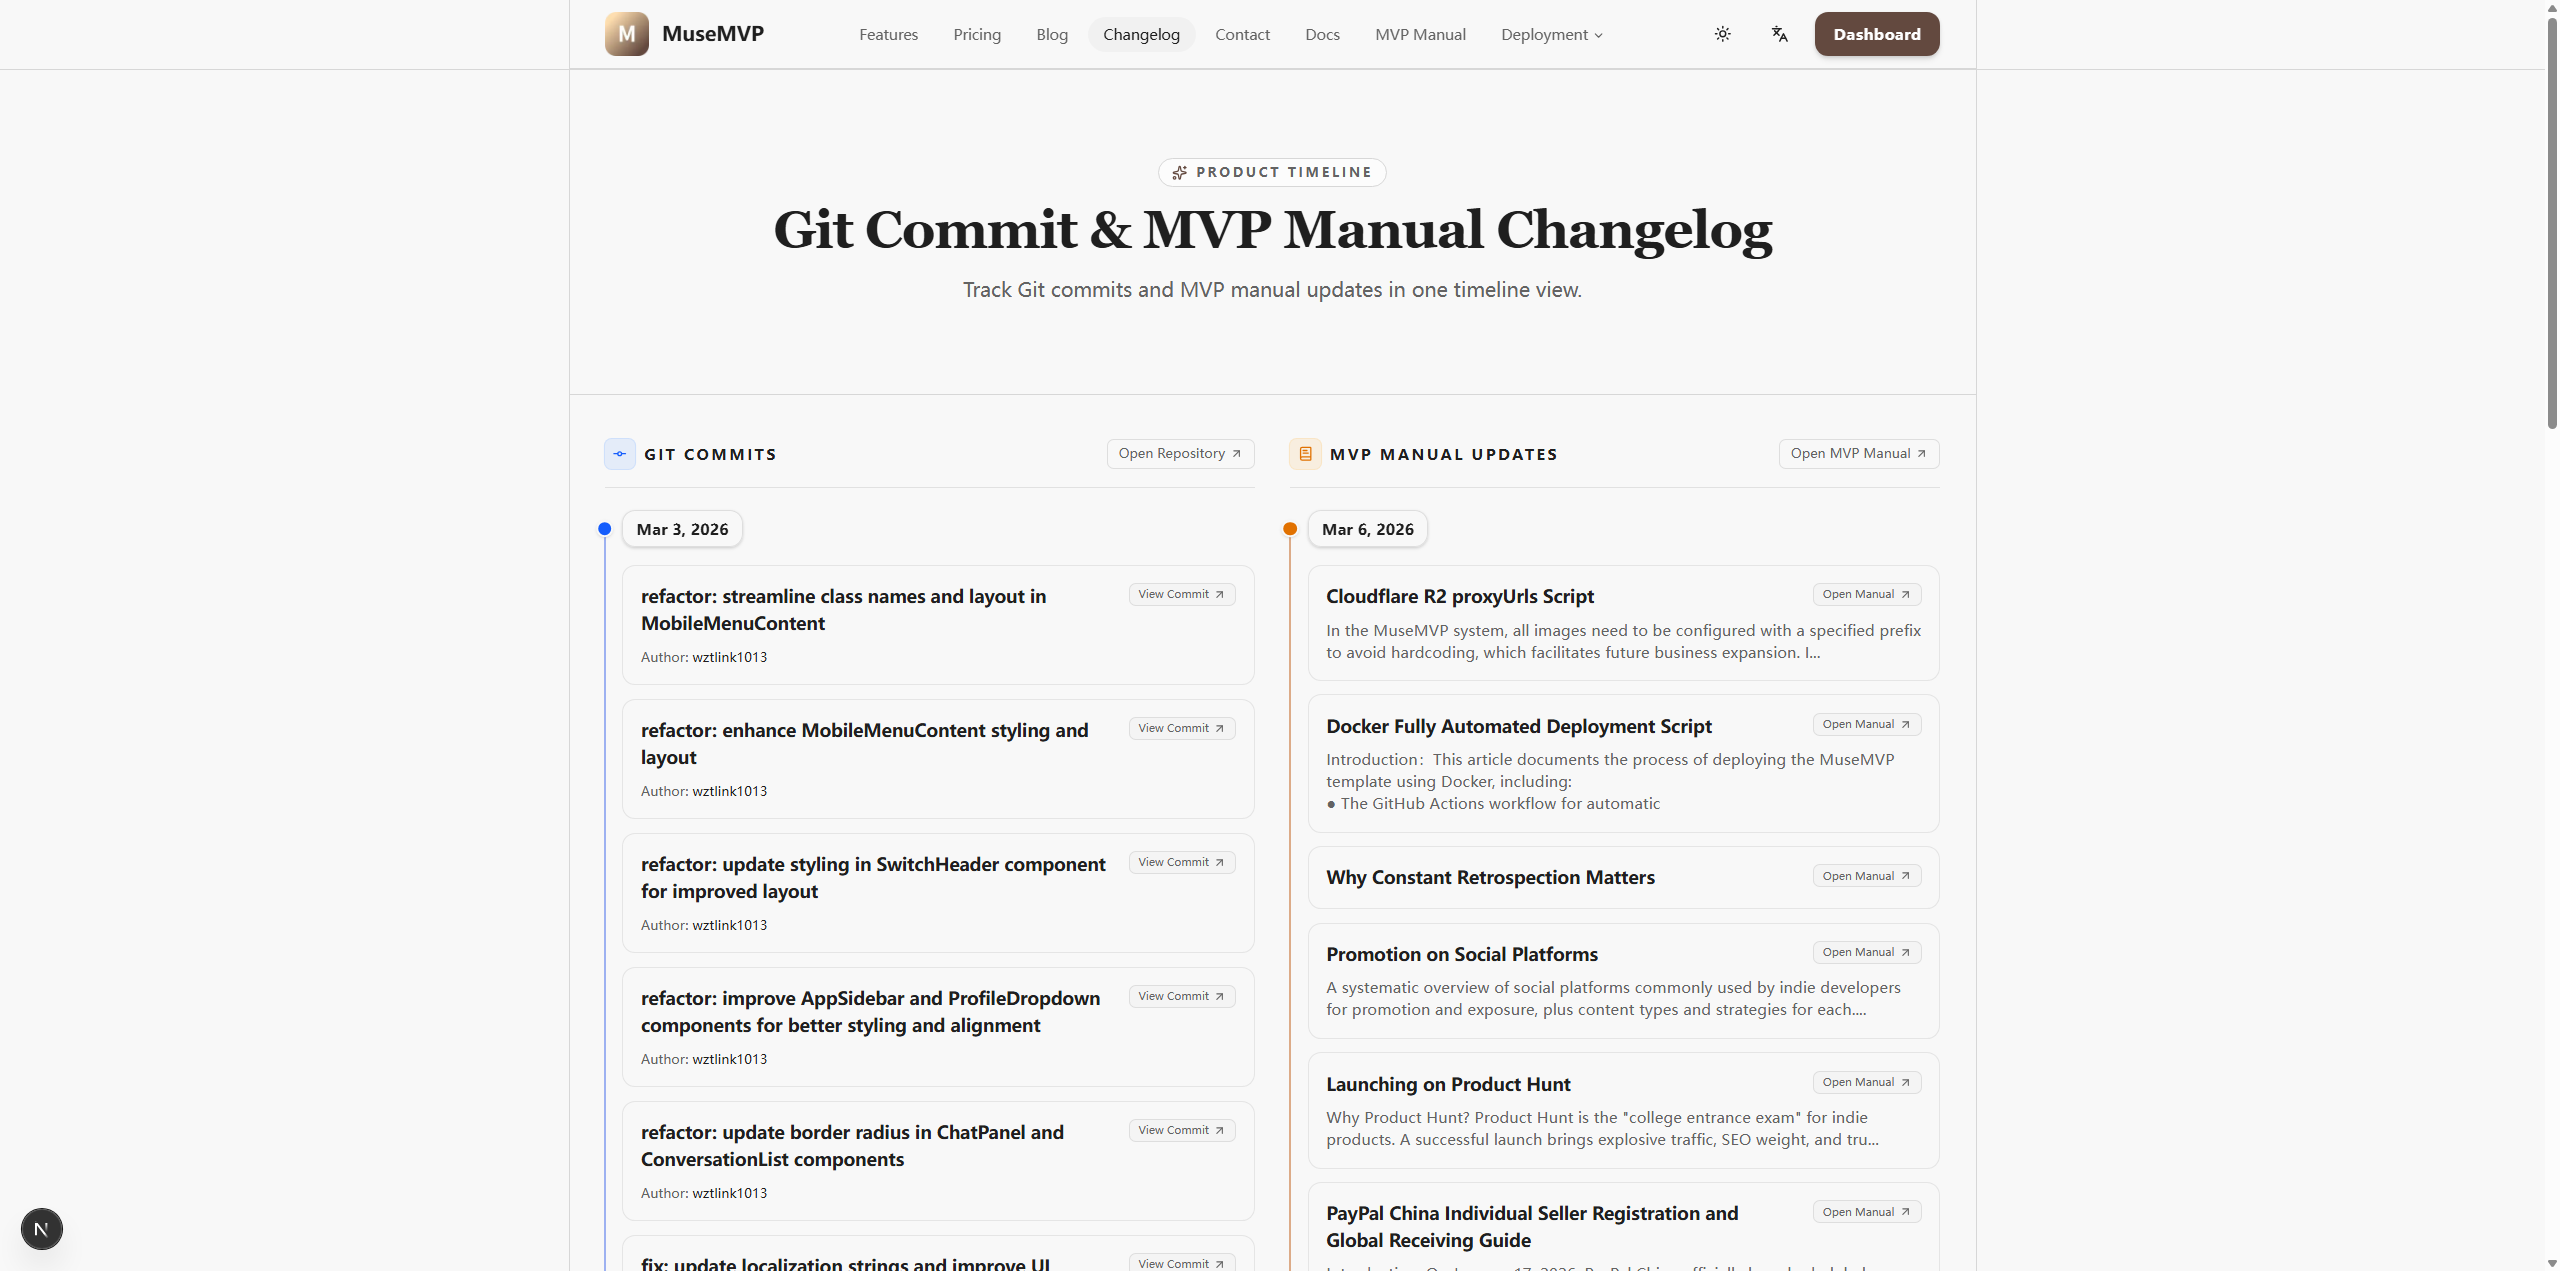Expand the Deployment dropdown menu
The height and width of the screenshot is (1271, 2560).
tap(1551, 35)
